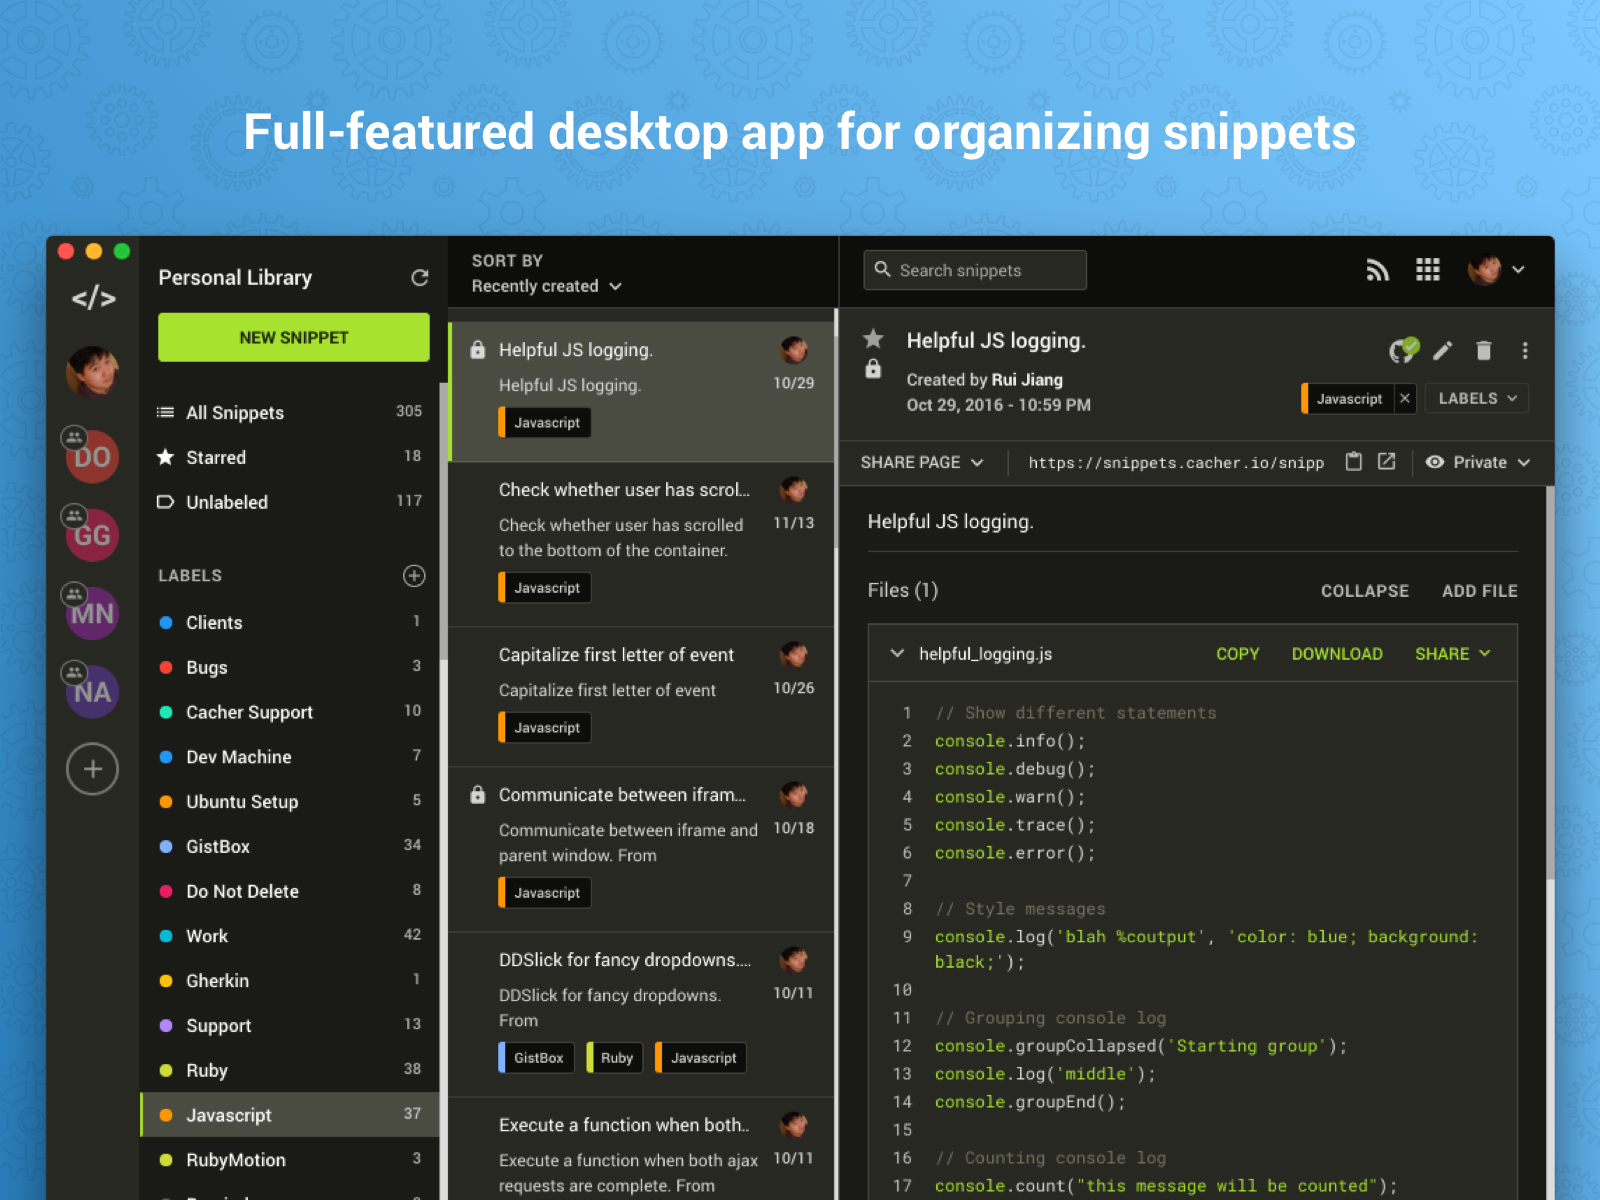Open the user account menu dropdown
The width and height of the screenshot is (1600, 1200).
pyautogui.click(x=1496, y=270)
